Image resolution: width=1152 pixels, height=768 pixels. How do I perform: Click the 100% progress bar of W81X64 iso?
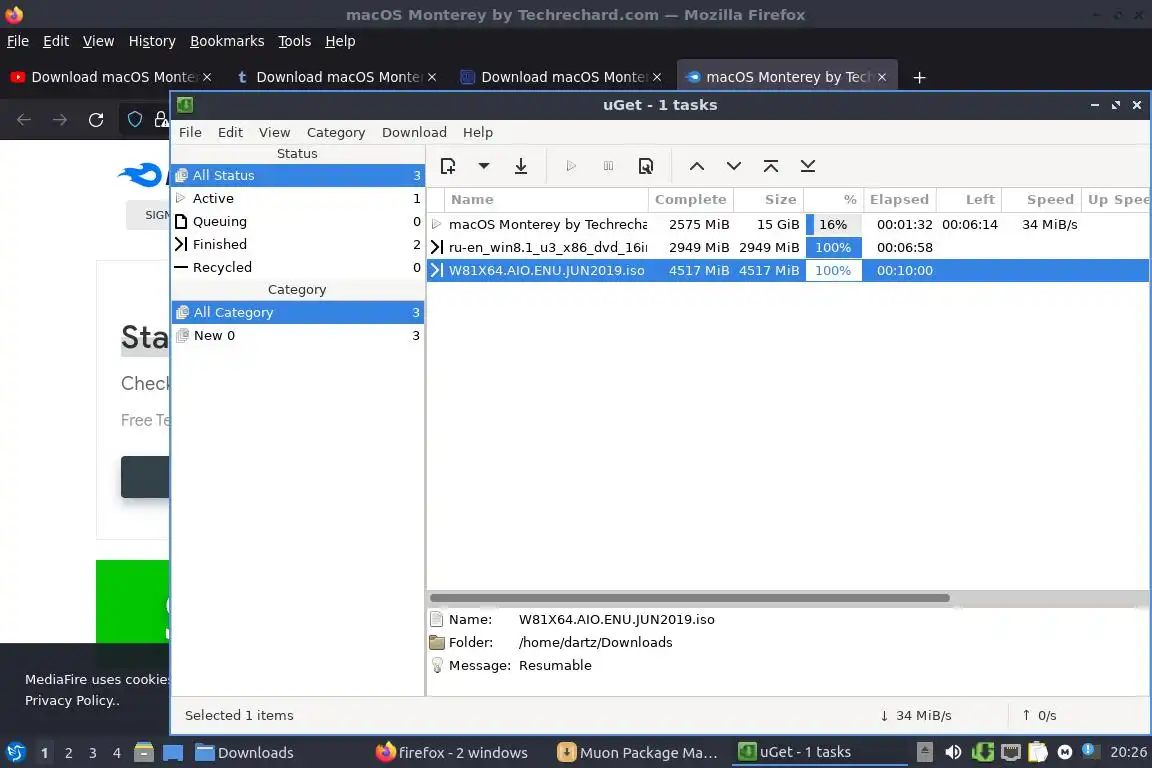pyautogui.click(x=834, y=270)
